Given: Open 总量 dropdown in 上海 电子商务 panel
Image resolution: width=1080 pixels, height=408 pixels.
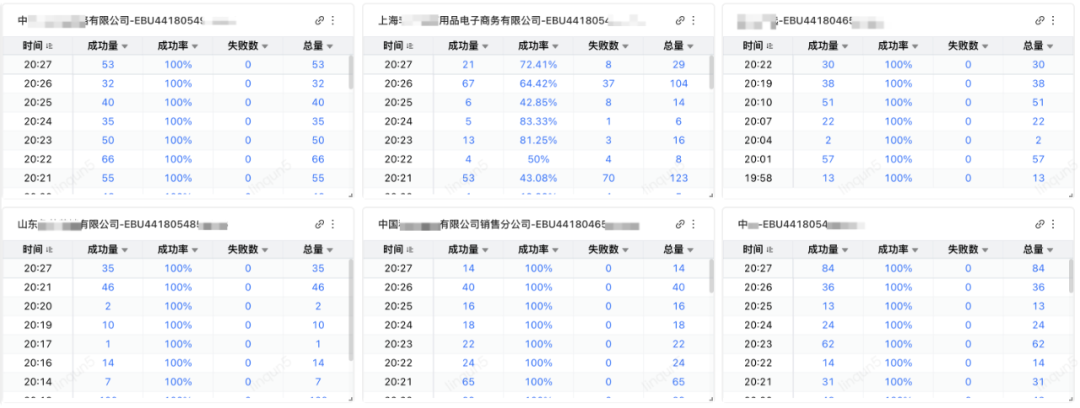Looking at the screenshot, I should pos(690,47).
